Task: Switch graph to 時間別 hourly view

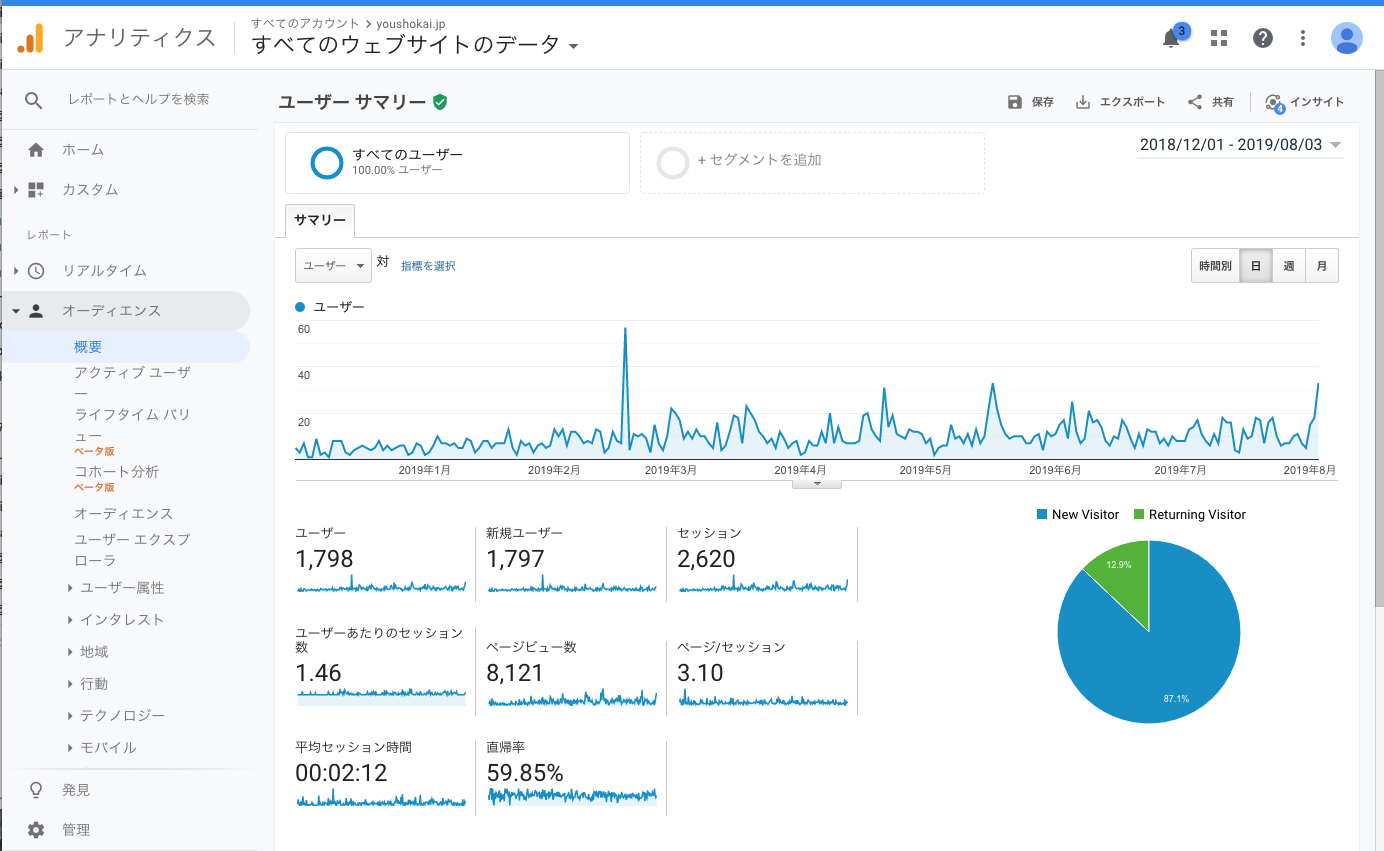Action: point(1215,266)
